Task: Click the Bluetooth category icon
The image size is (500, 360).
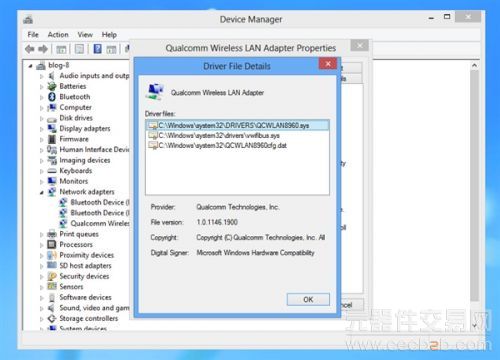Action: (x=52, y=97)
